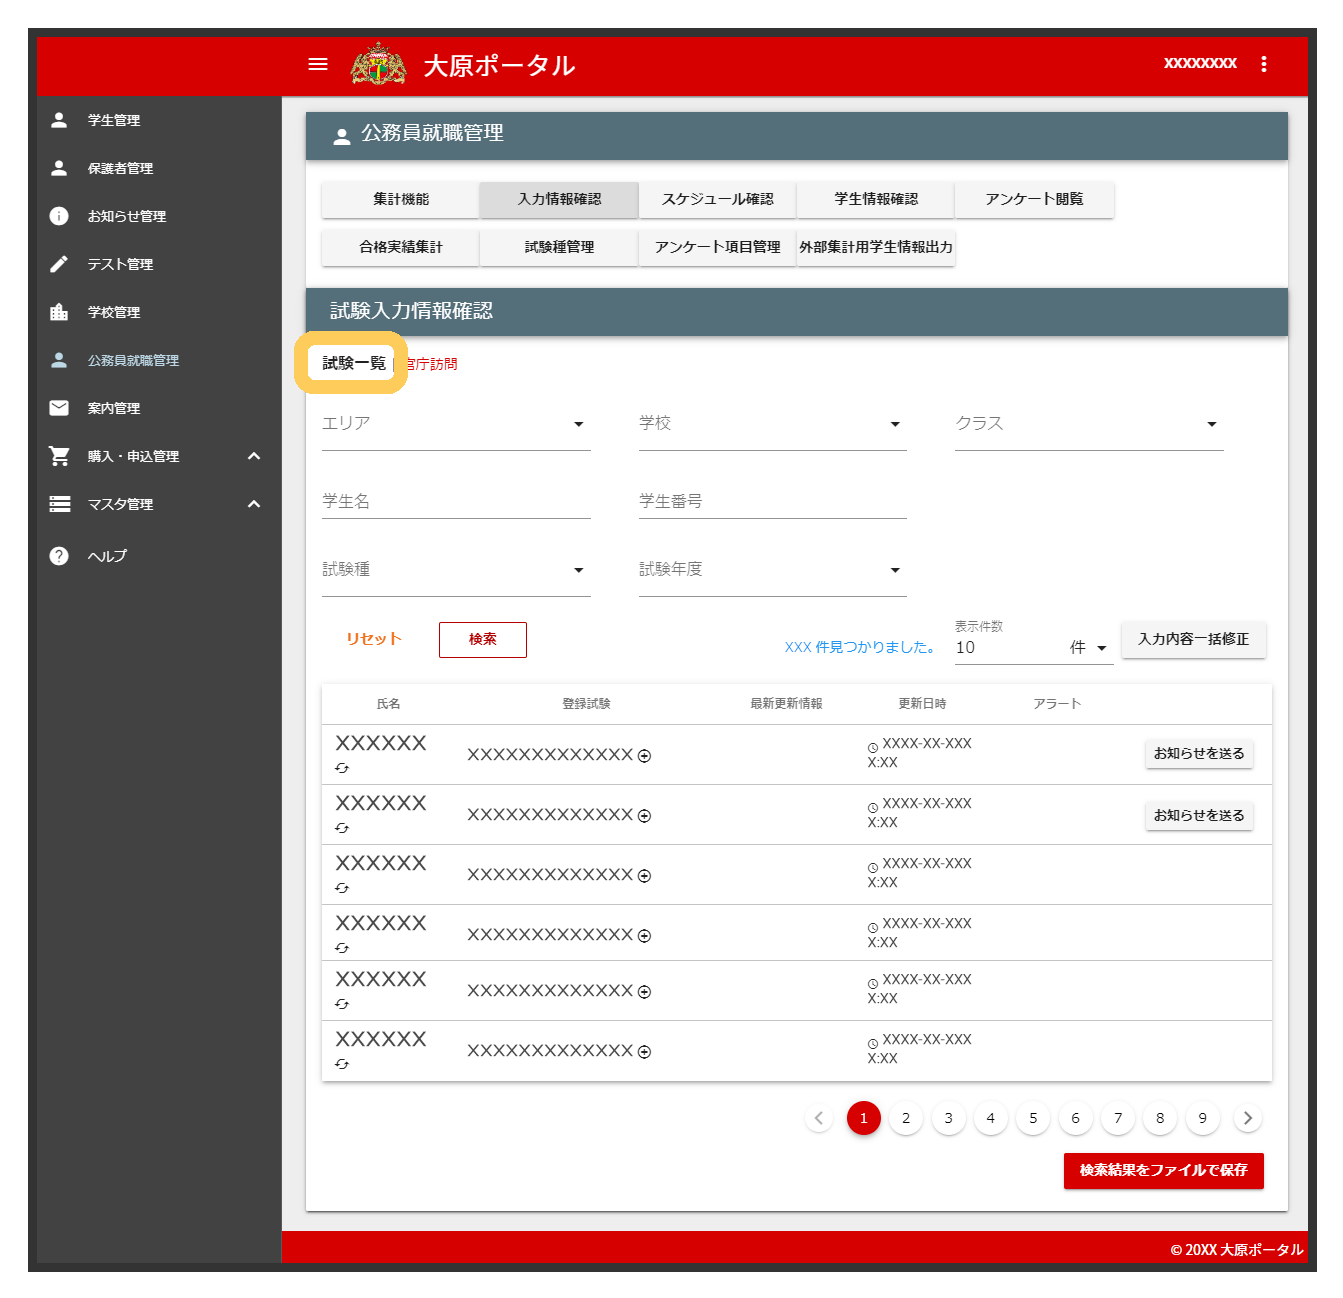Image resolution: width=1343 pixels, height=1298 pixels.
Task: Select the 外部集計用学生情報出力 tab
Action: (x=876, y=247)
